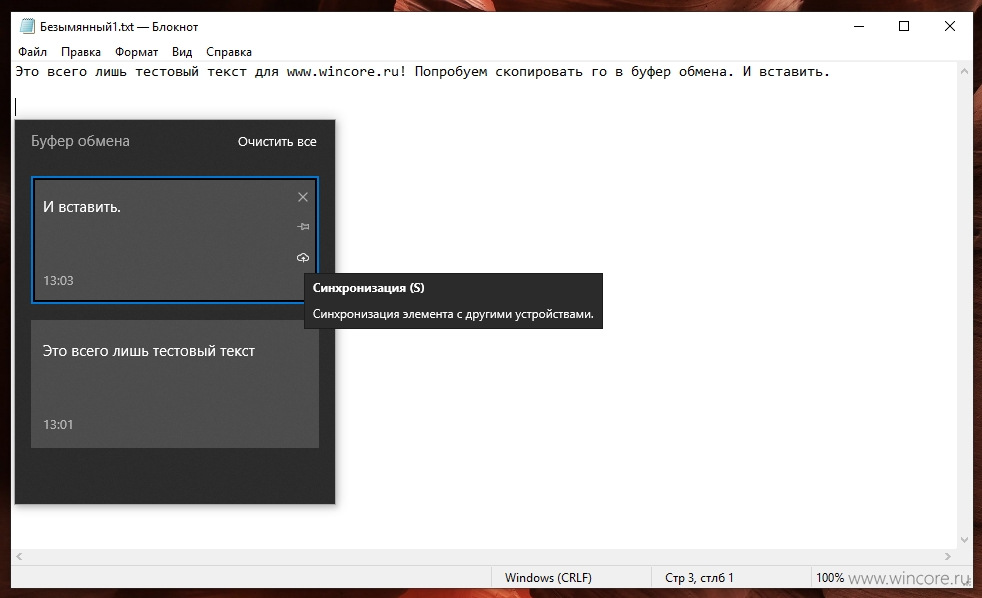Click the "Буфер обмена" panel title
This screenshot has height=598, width=982.
[80, 141]
